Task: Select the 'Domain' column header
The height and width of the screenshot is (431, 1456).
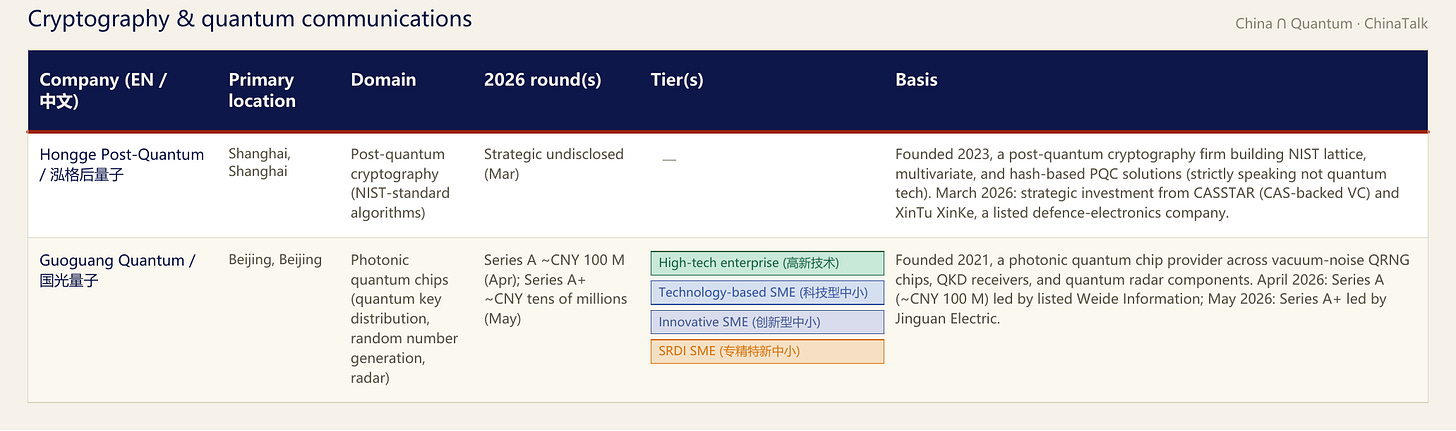Action: click(383, 80)
